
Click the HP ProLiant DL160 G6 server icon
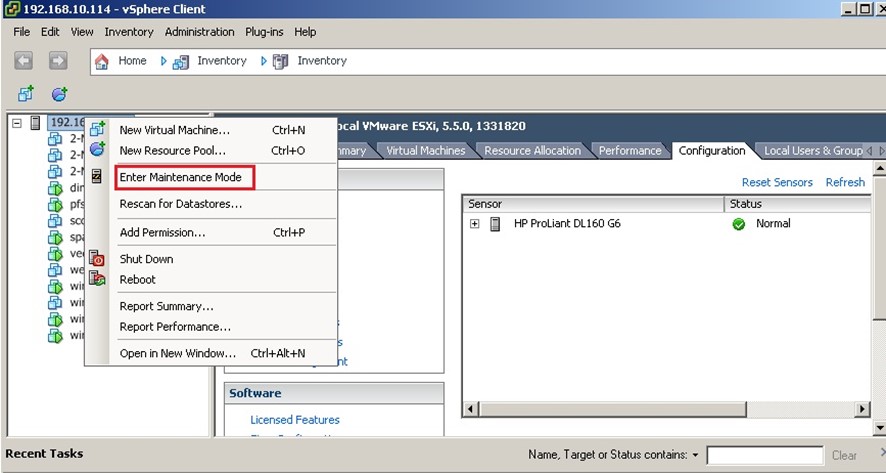pyautogui.click(x=495, y=224)
